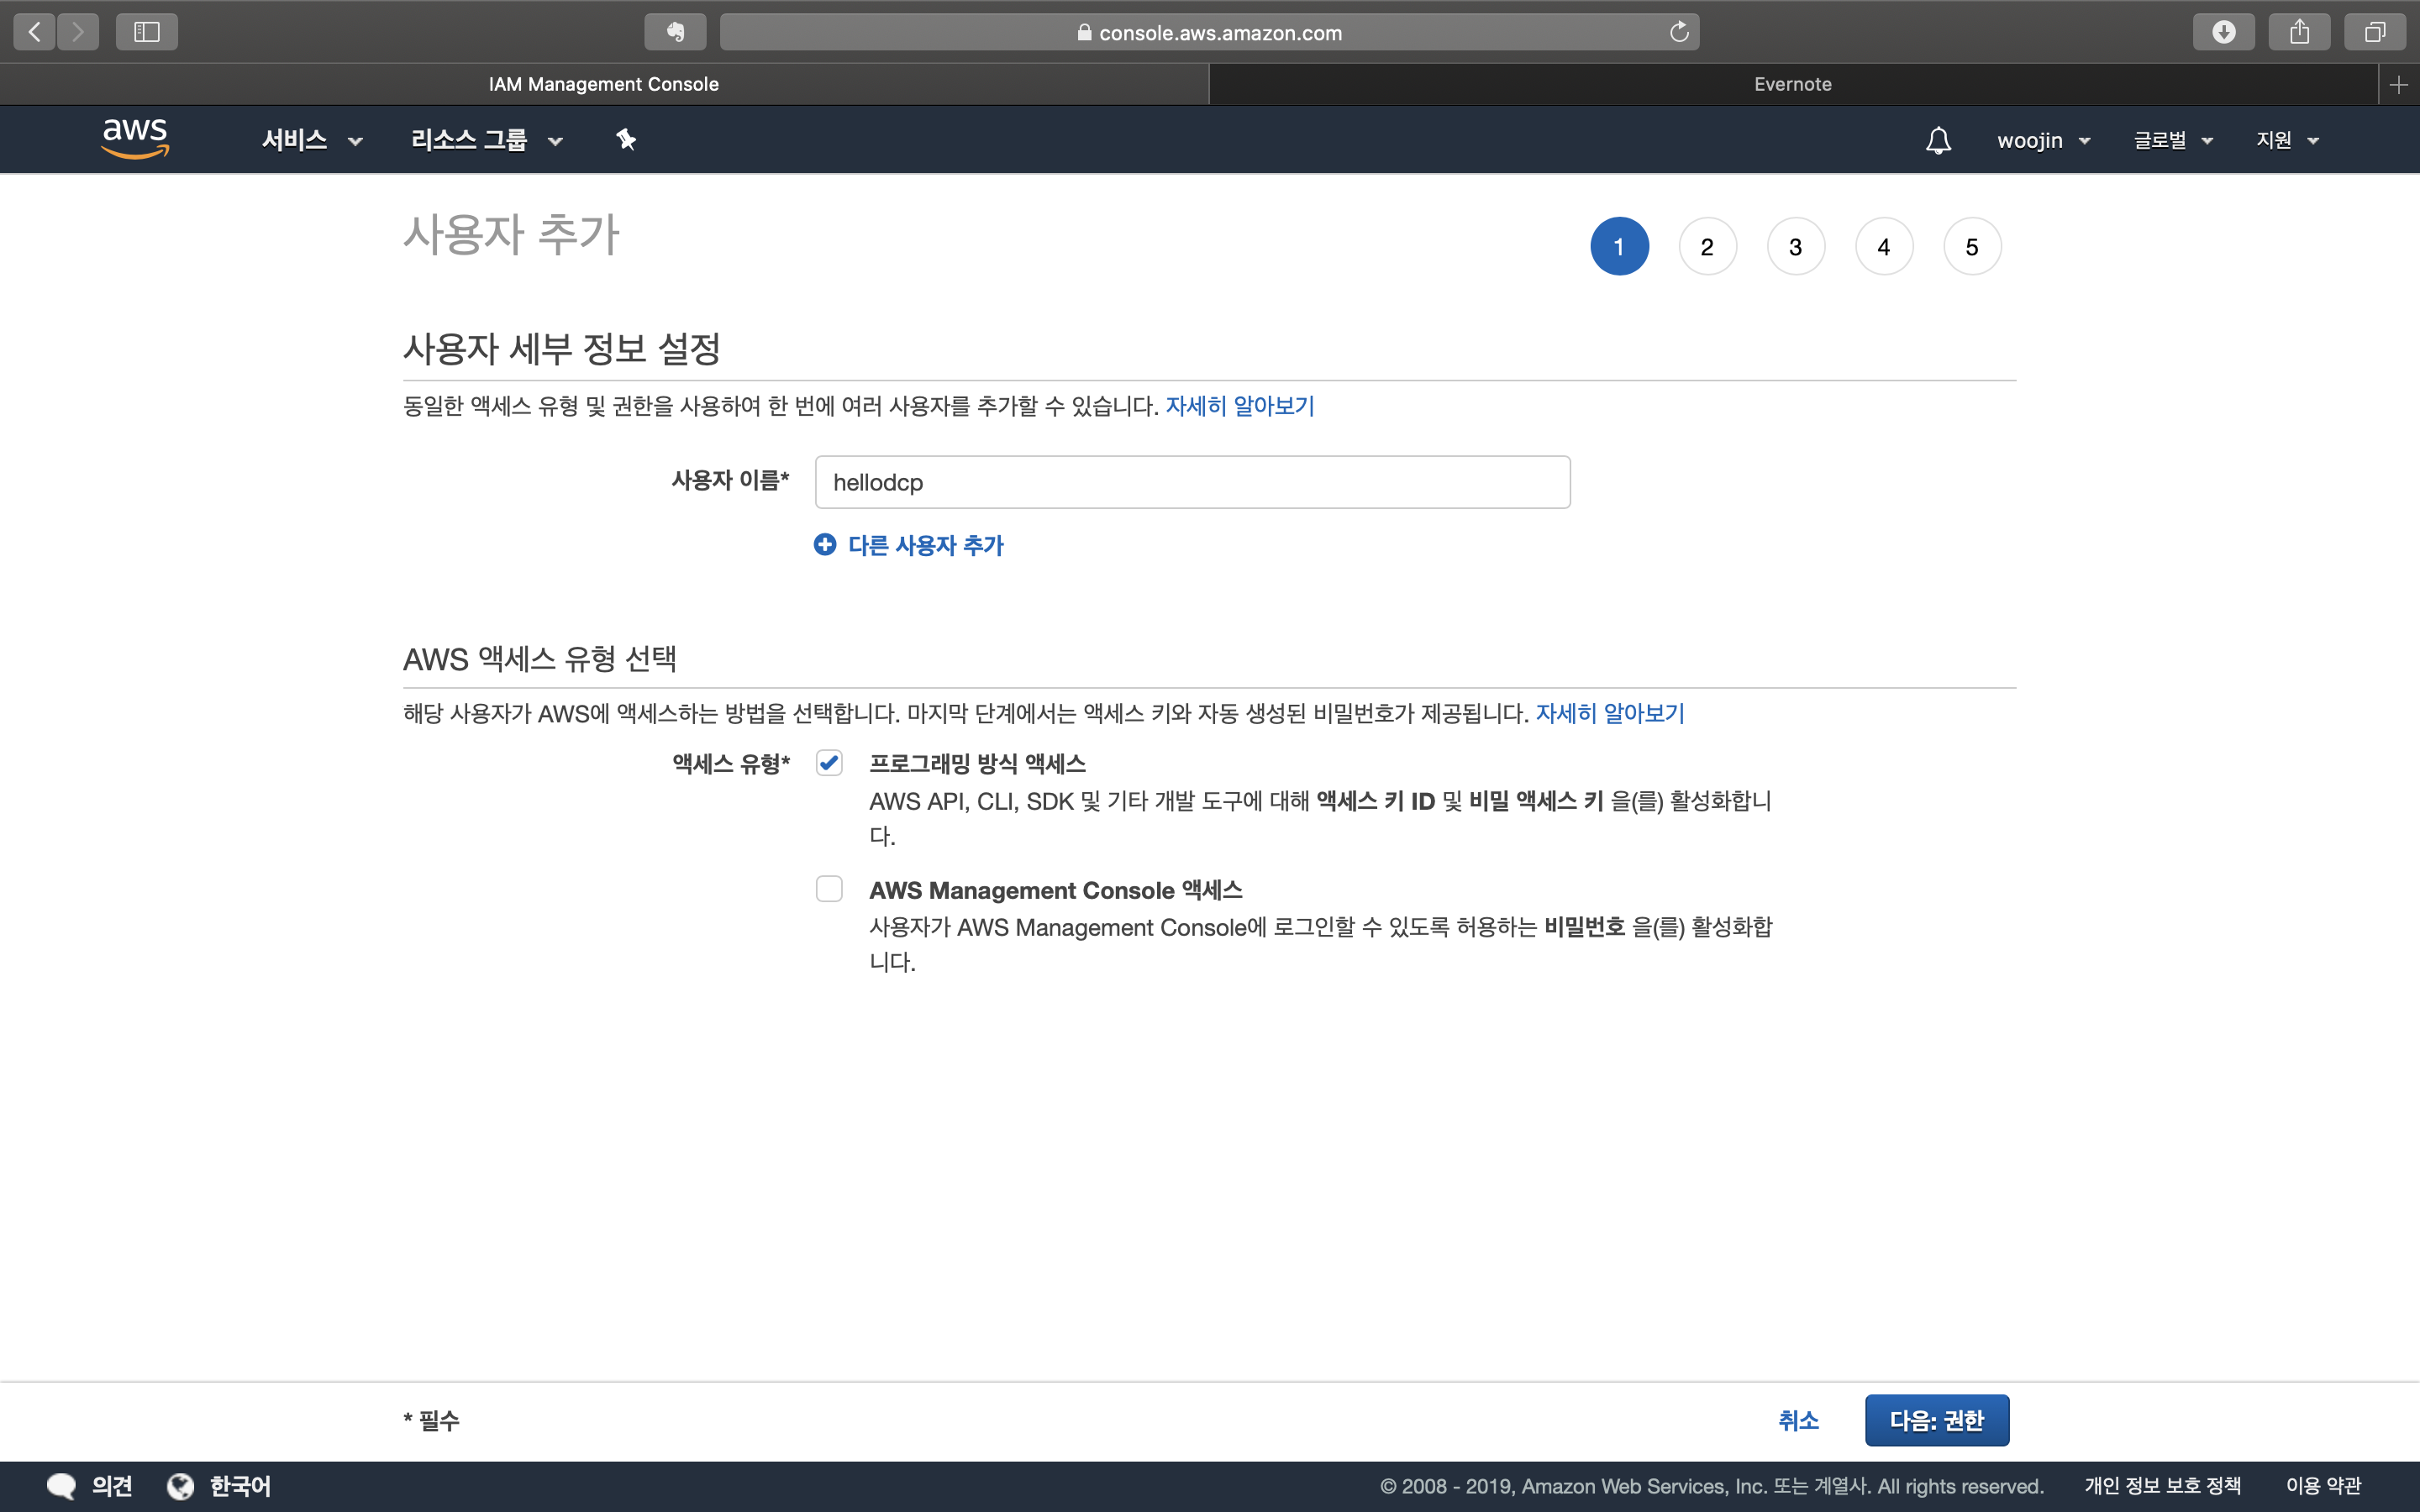
Task: Open the notifications bell icon
Action: tap(1938, 140)
